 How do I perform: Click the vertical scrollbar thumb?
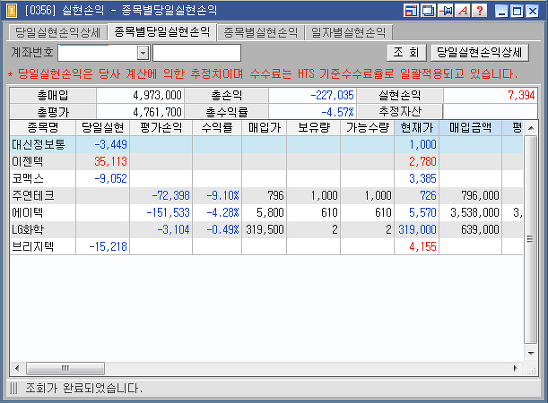point(531,240)
